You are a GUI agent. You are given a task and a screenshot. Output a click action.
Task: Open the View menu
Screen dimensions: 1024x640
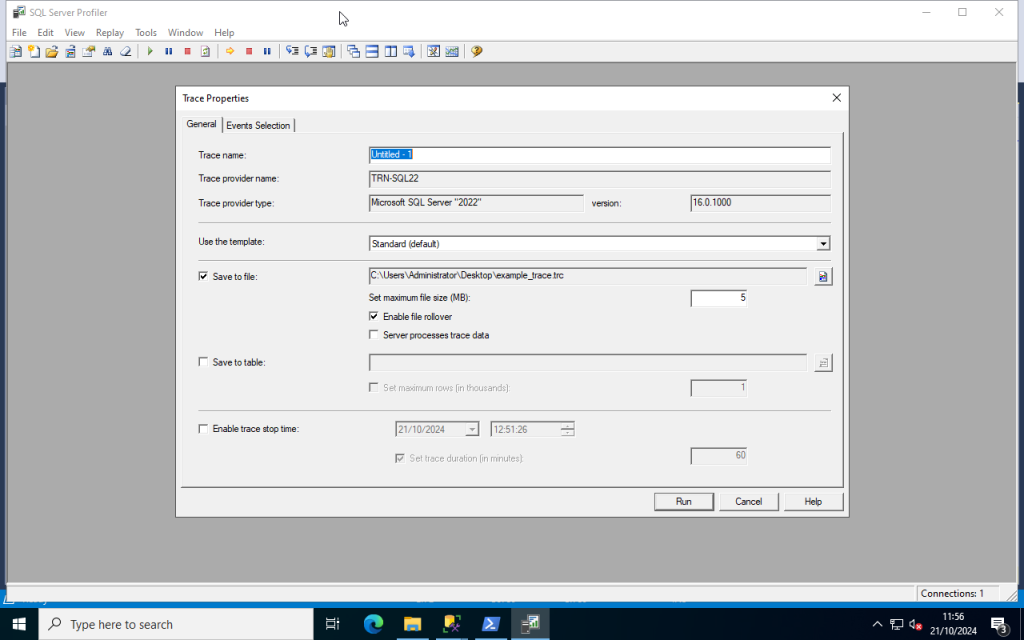(74, 33)
